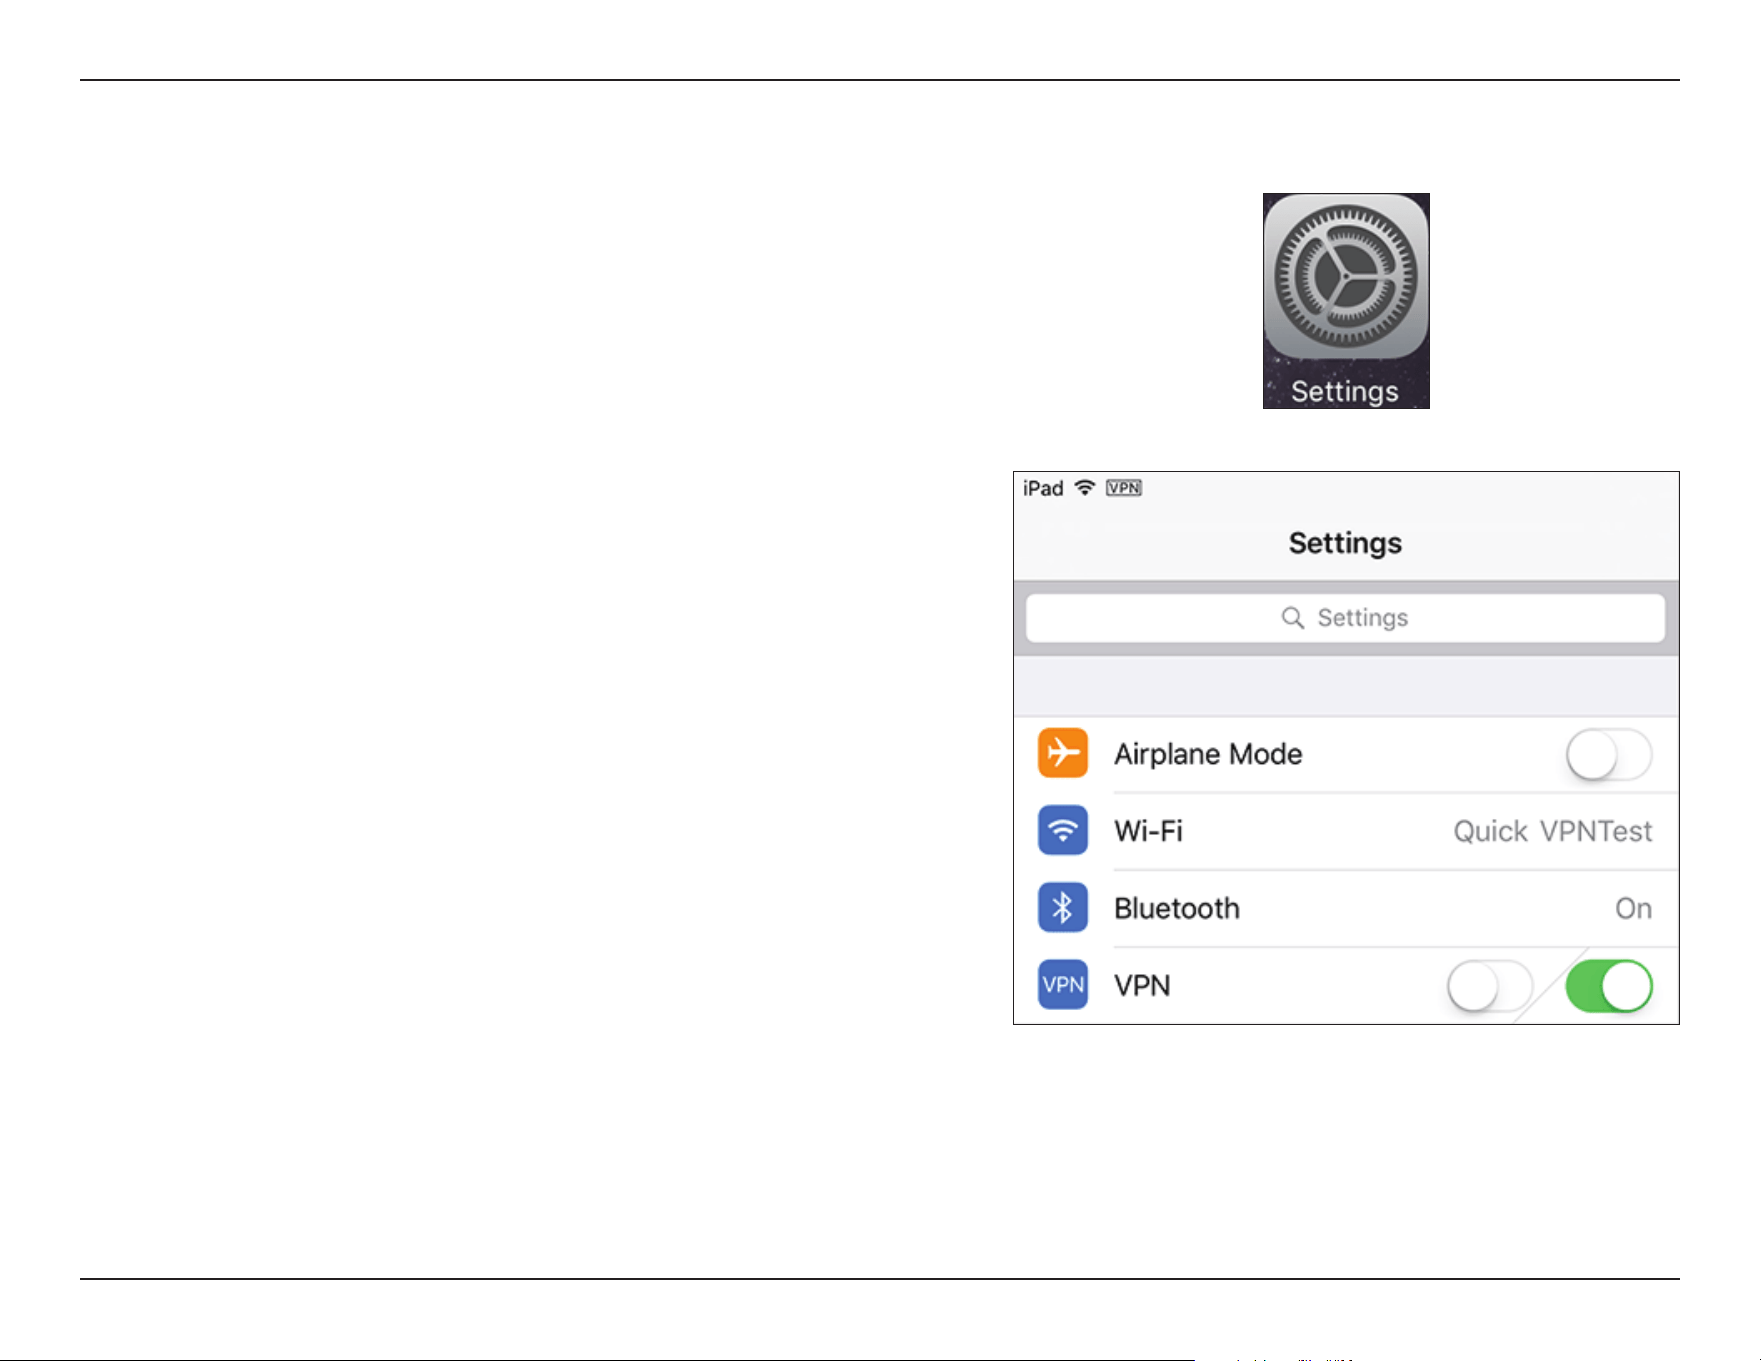Toggle the green enabled VPN switch

pos(1609,986)
